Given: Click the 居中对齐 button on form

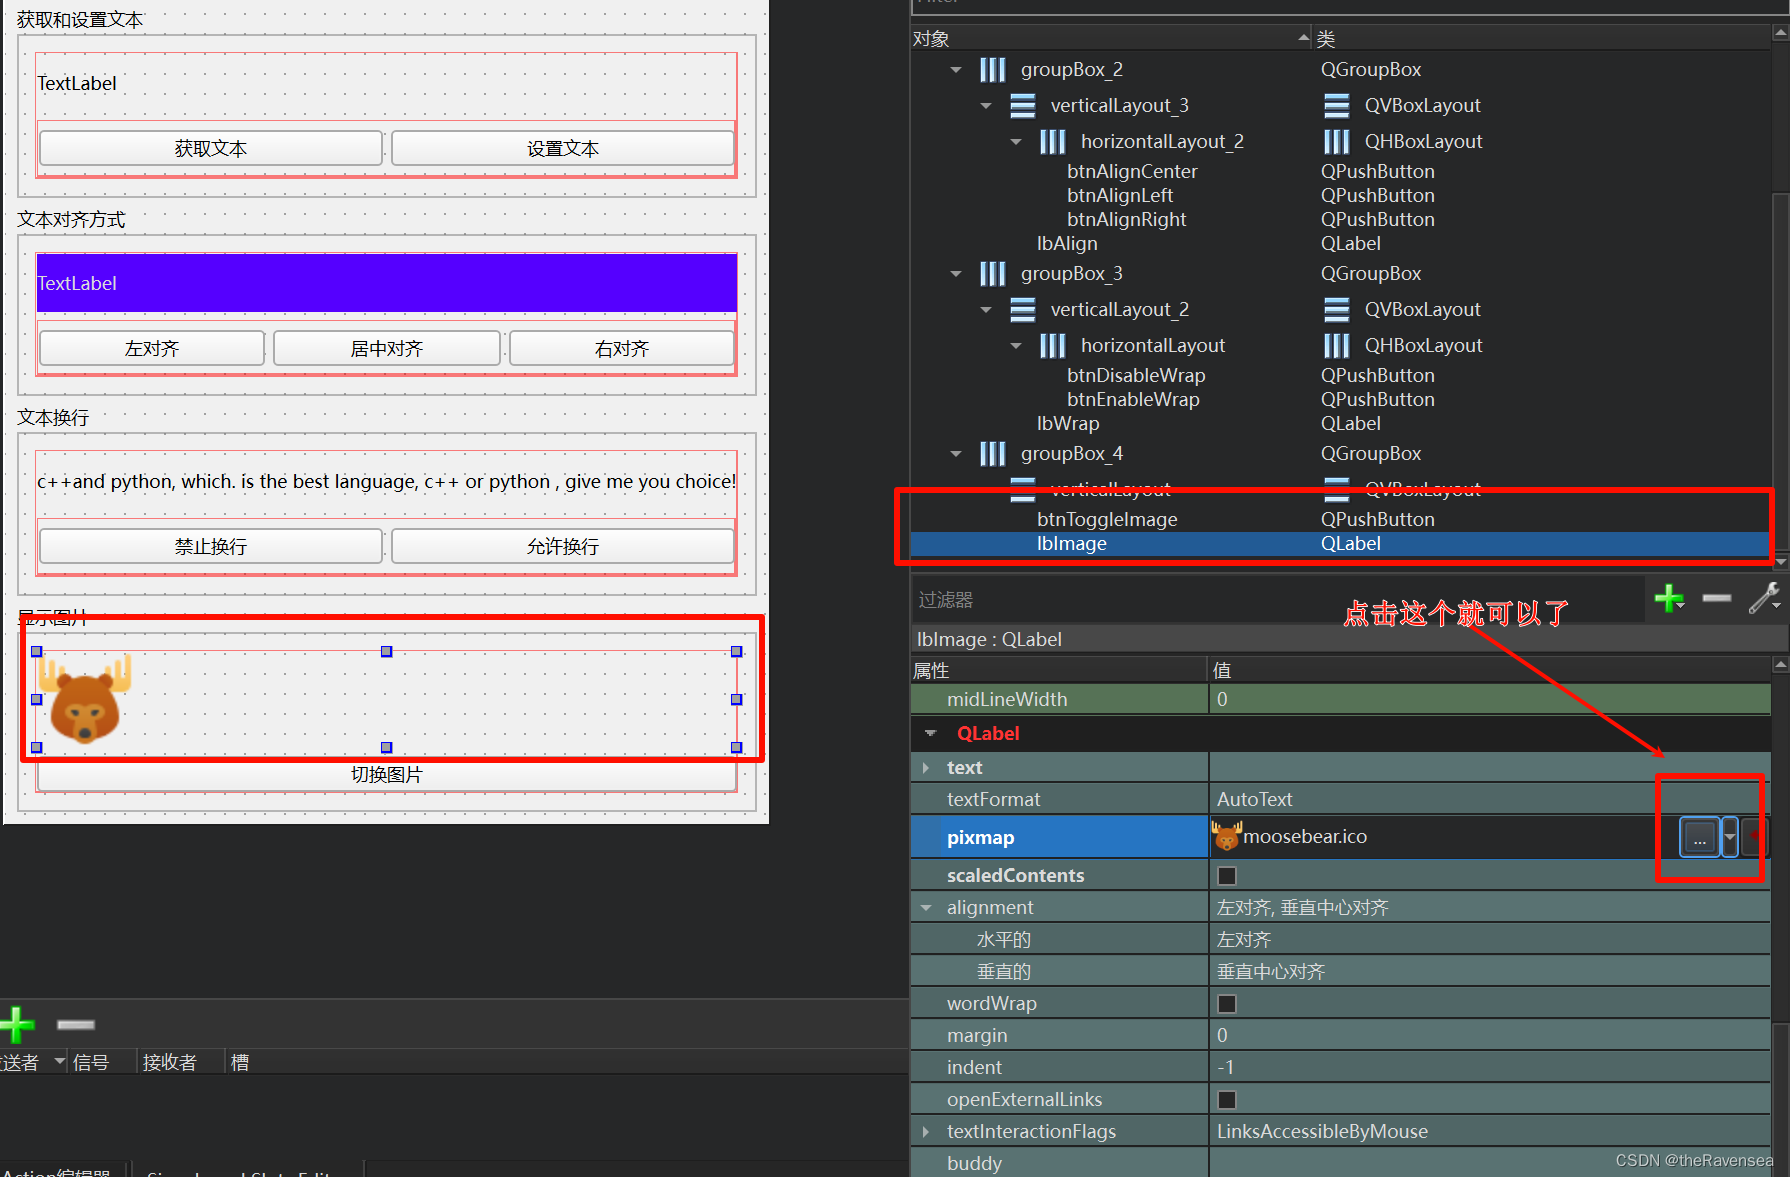Looking at the screenshot, I should point(387,349).
